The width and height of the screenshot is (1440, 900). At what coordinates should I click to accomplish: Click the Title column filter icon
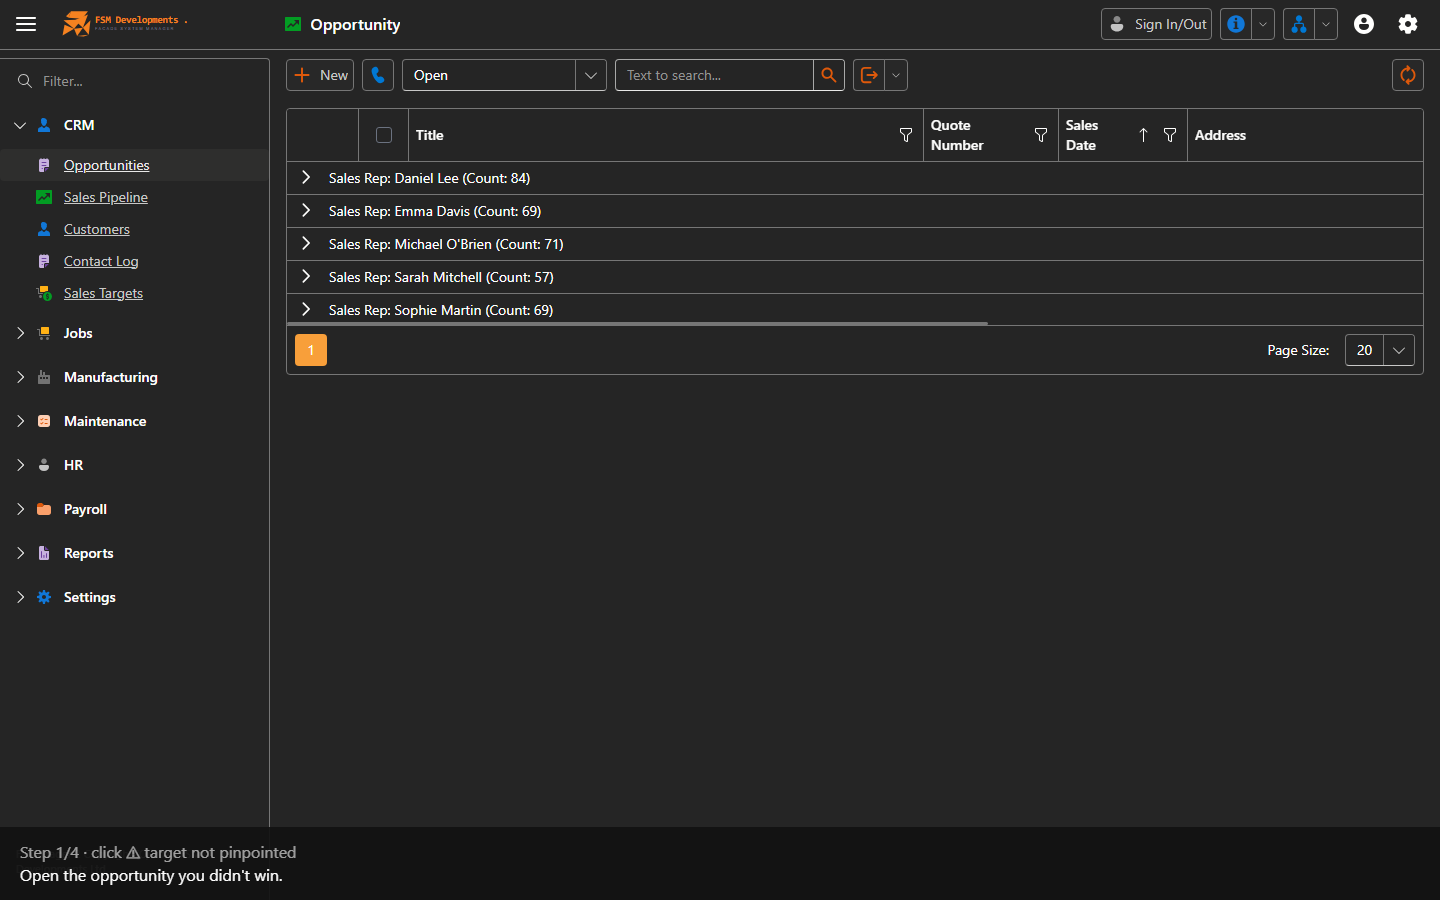tap(905, 135)
